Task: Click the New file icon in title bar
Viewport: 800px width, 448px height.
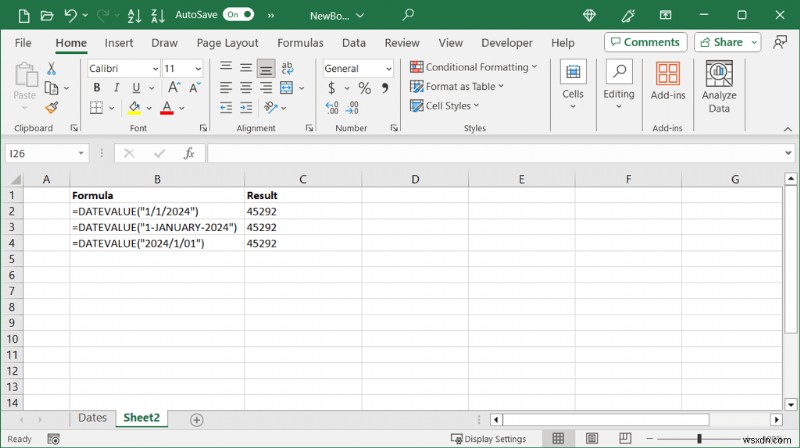Action: coord(23,15)
